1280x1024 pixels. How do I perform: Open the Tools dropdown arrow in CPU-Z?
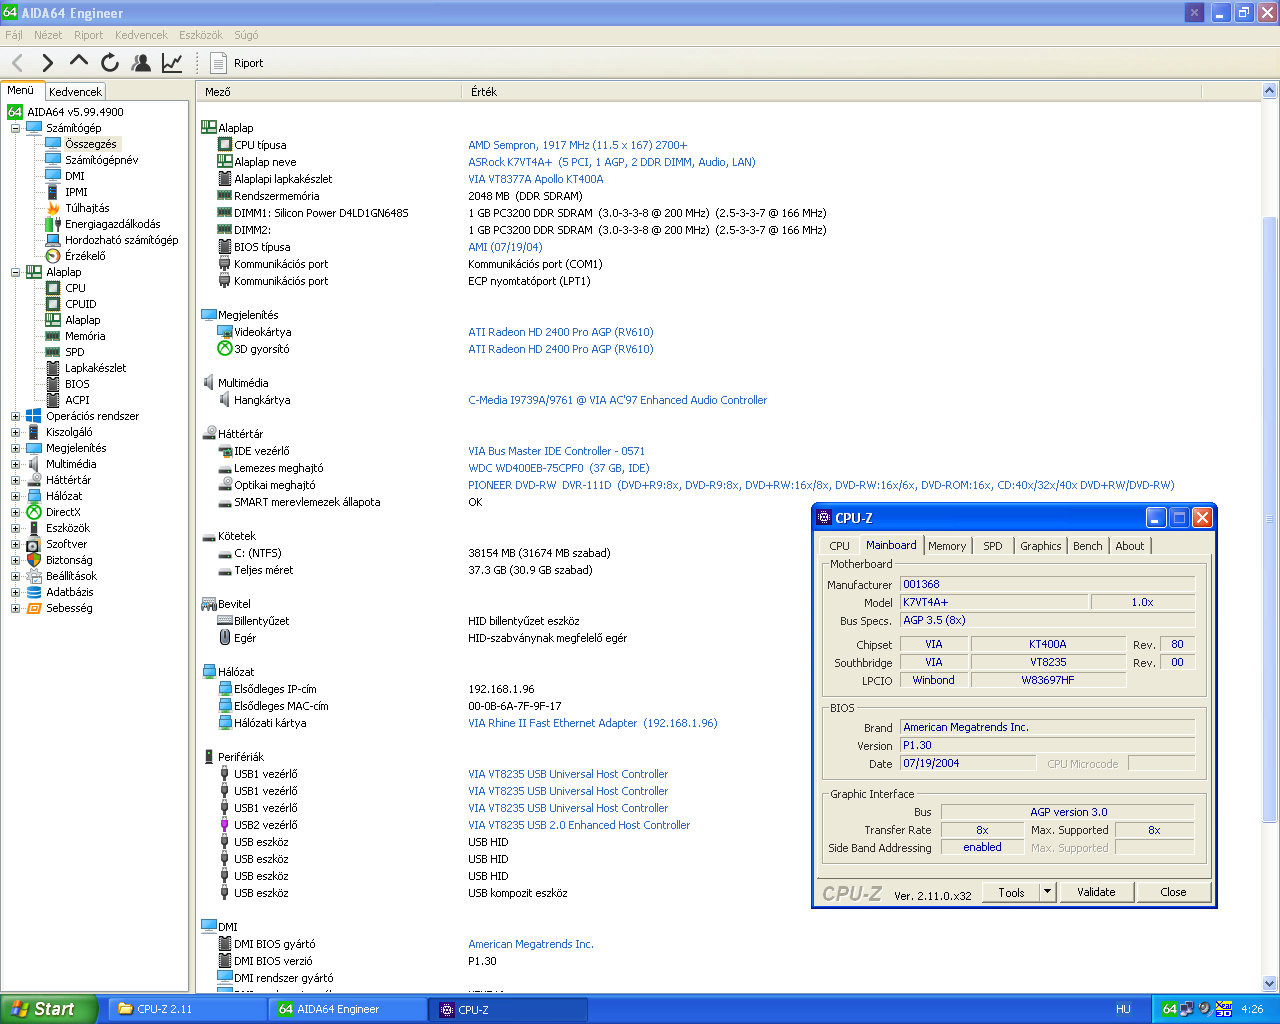(x=1047, y=892)
